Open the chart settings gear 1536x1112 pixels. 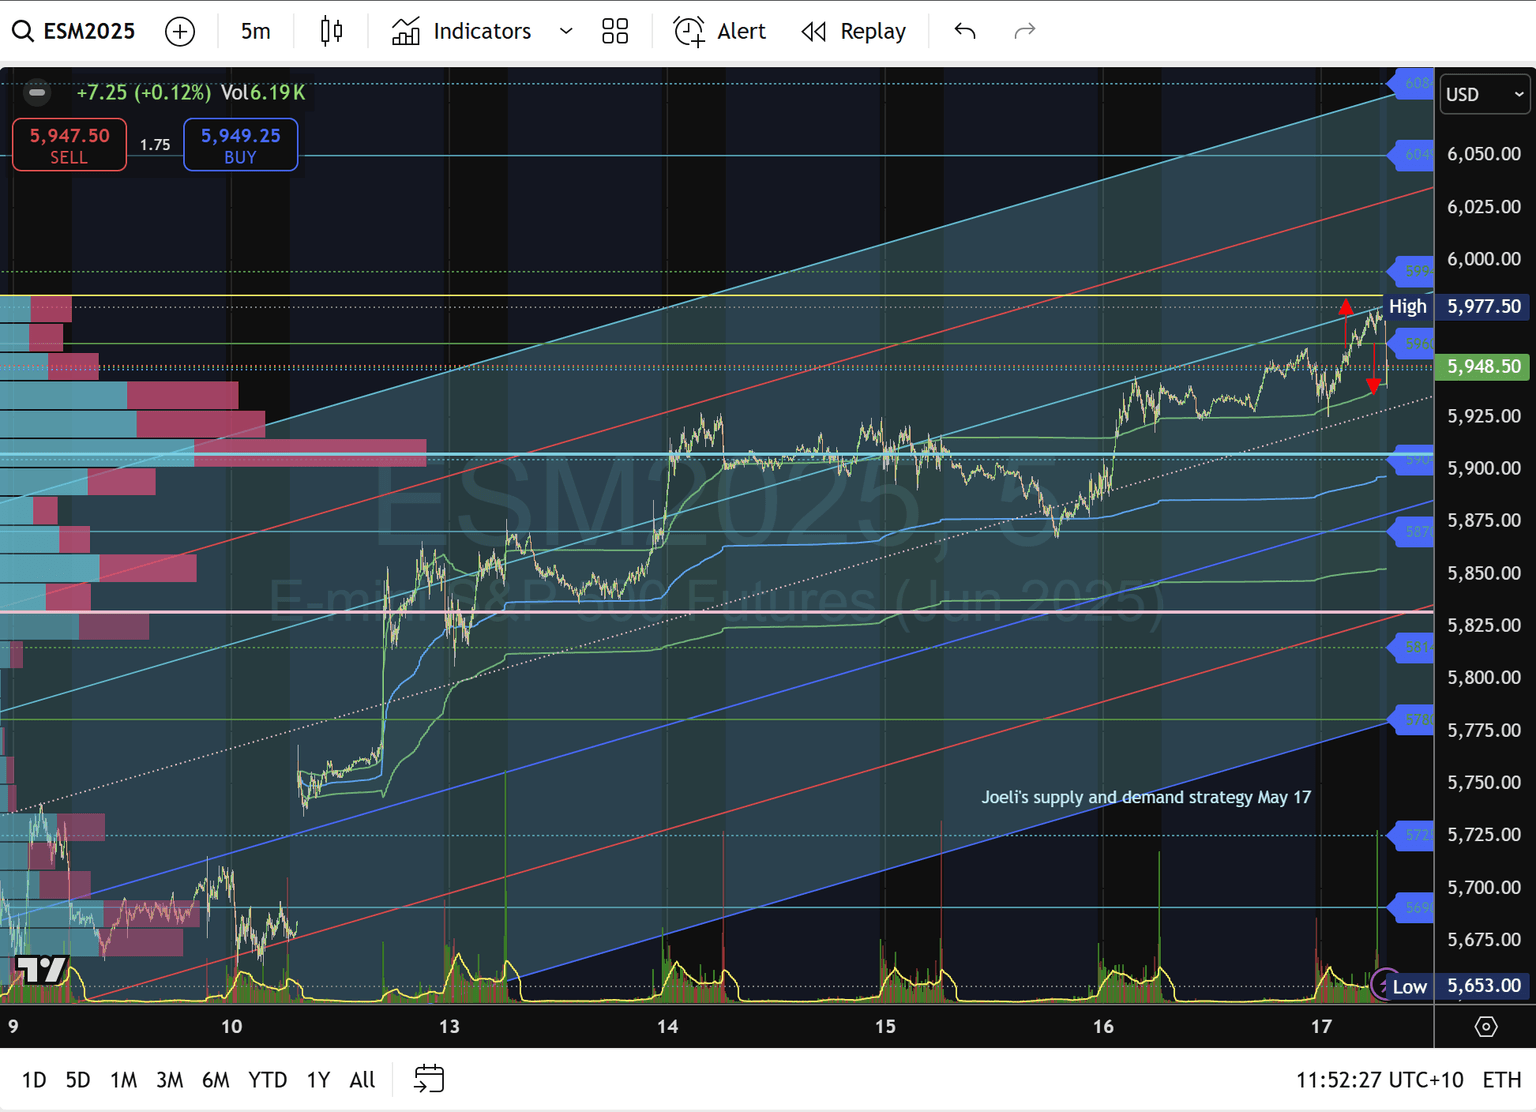coord(1485,1026)
